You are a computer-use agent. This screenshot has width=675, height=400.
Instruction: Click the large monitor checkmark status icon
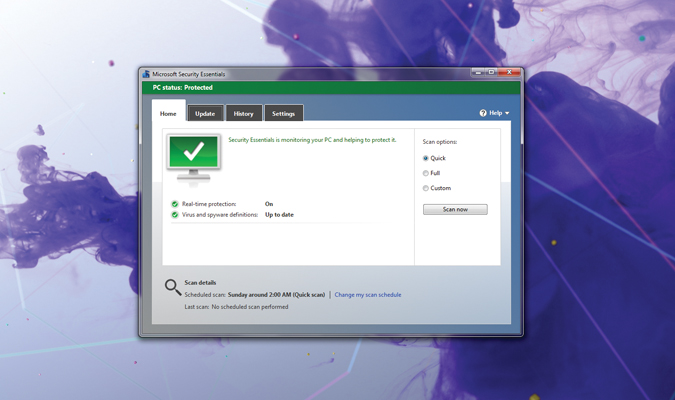(194, 156)
